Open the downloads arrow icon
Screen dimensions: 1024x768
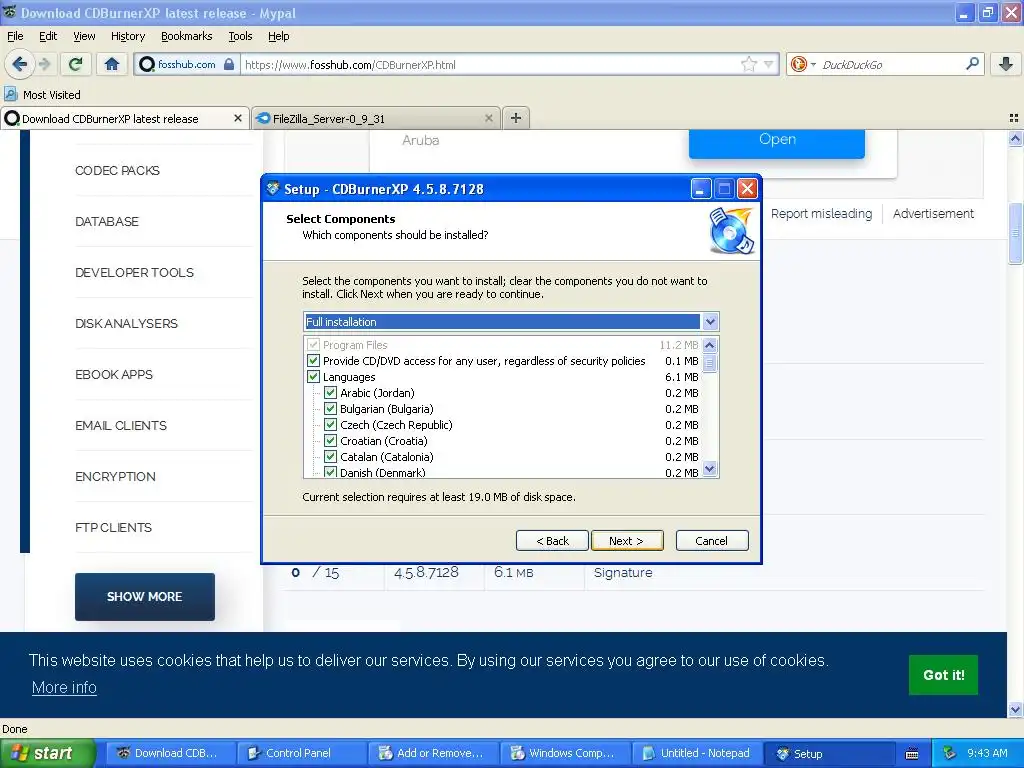[1006, 64]
